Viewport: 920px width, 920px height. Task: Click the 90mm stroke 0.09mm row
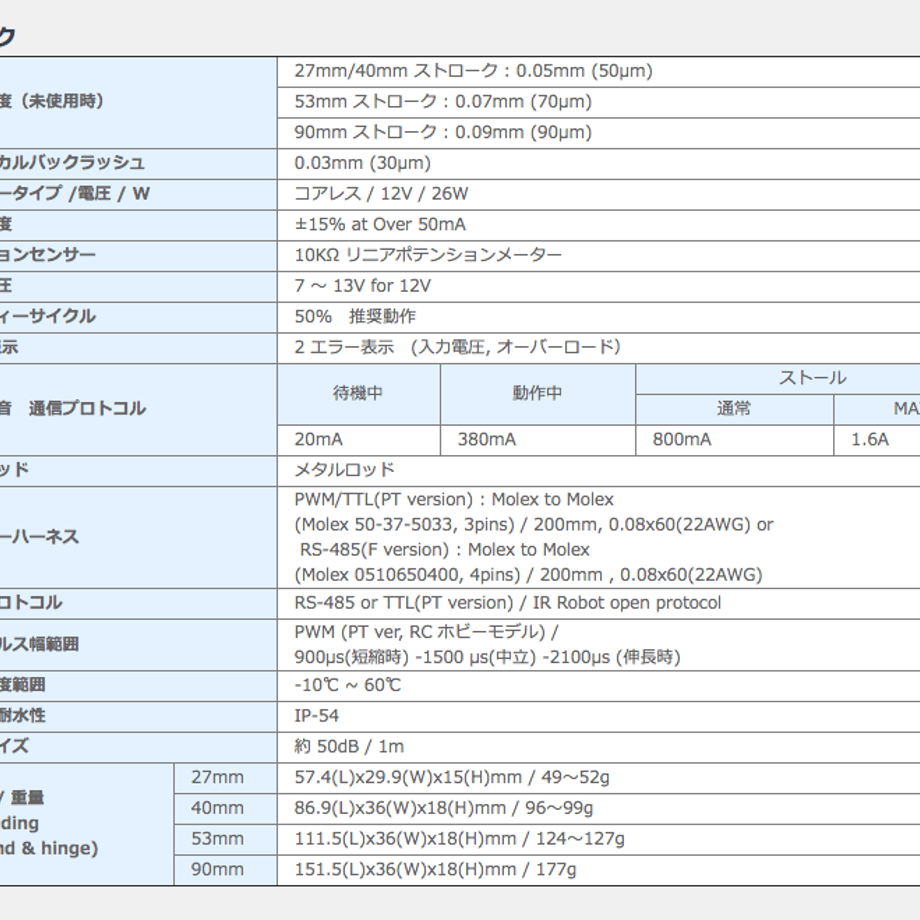click(598, 133)
